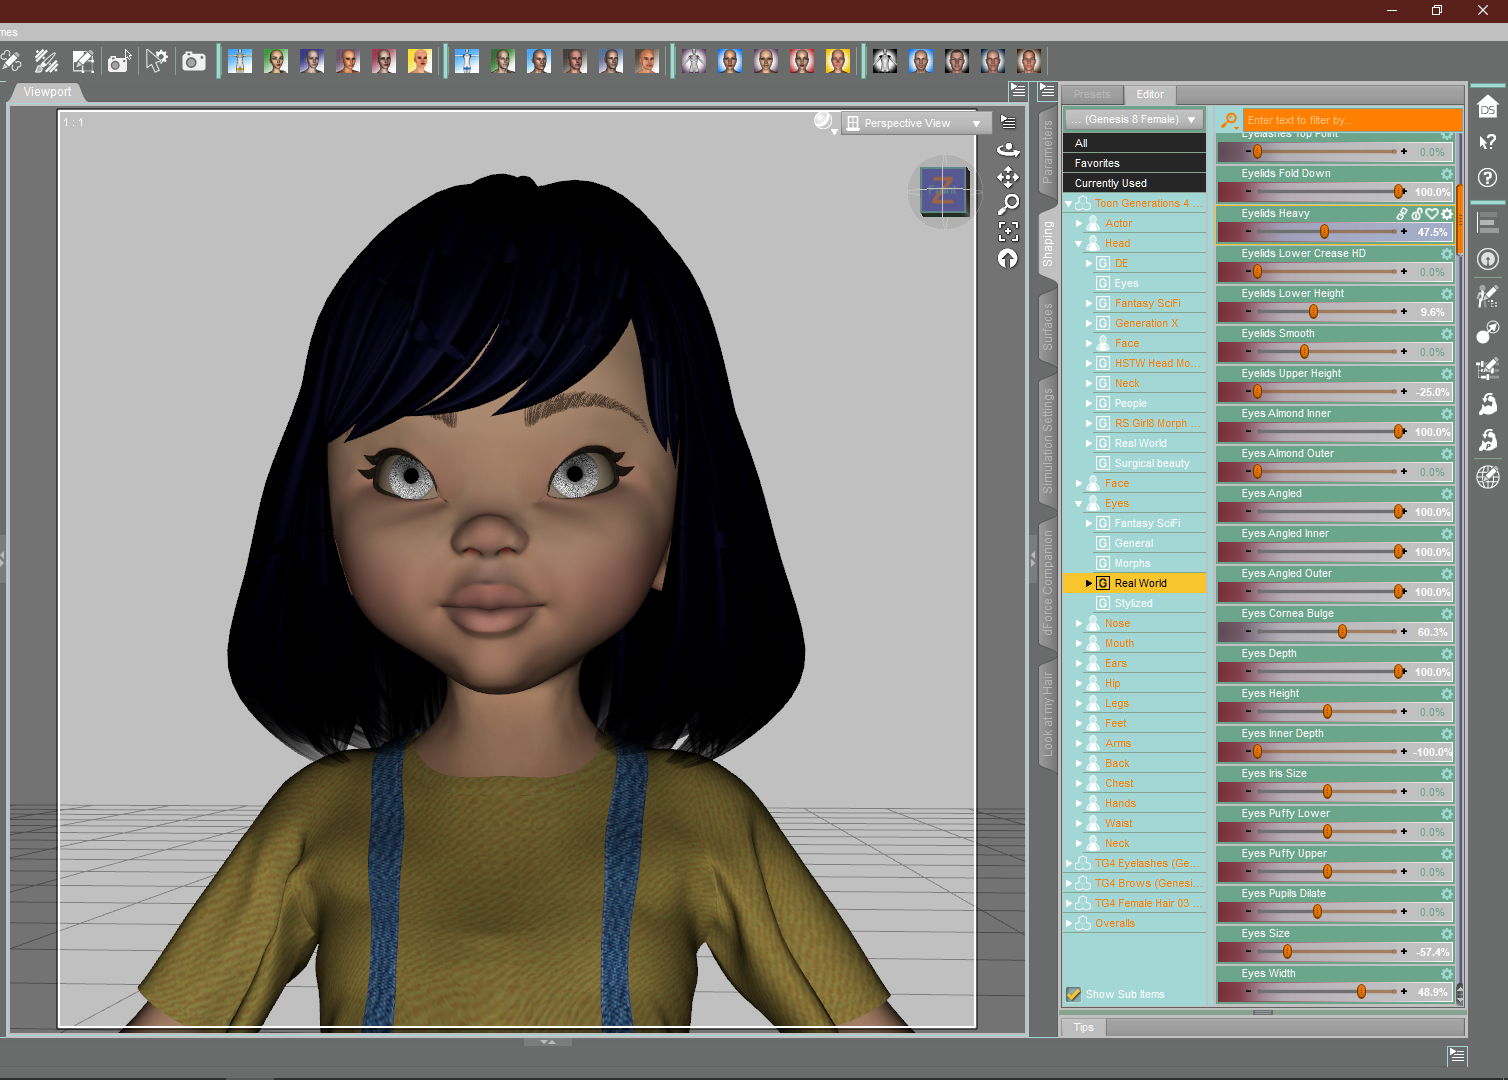Click the Viewport pane tab

[47, 92]
